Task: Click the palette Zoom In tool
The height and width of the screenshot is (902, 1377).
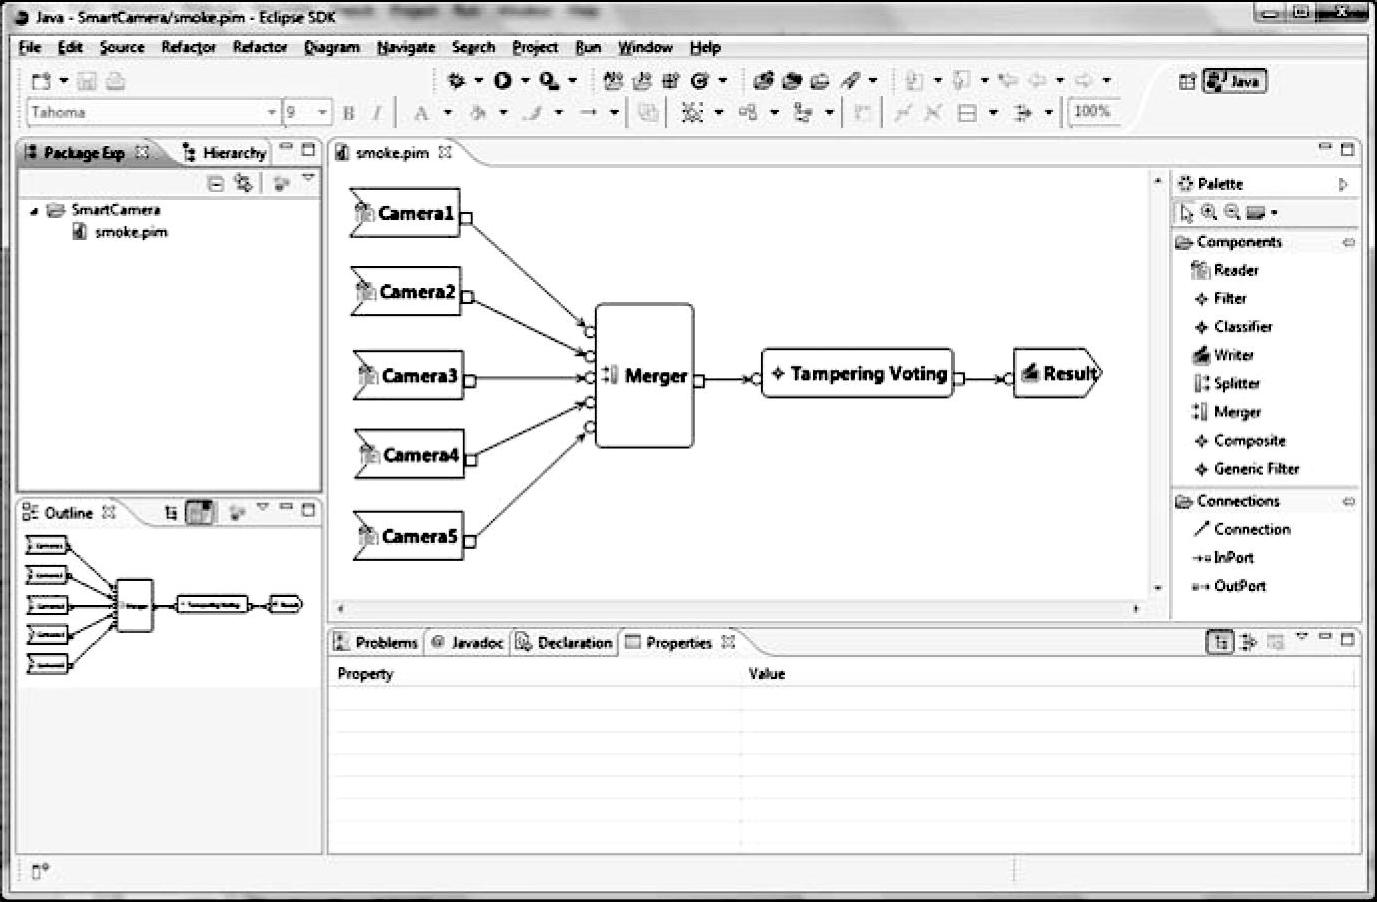Action: coord(1209,212)
